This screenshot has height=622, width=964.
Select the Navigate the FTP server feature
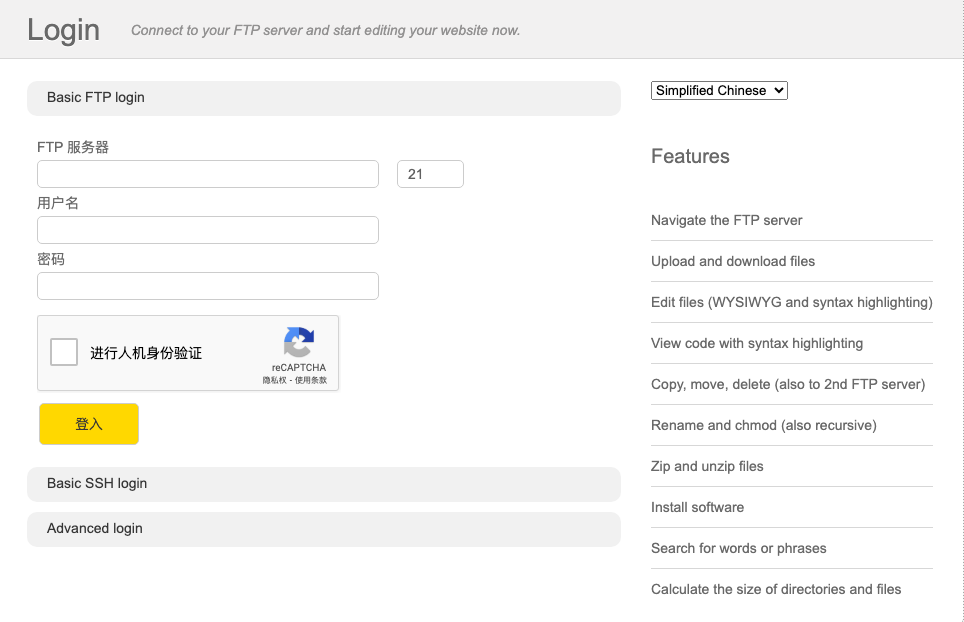pyautogui.click(x=727, y=220)
